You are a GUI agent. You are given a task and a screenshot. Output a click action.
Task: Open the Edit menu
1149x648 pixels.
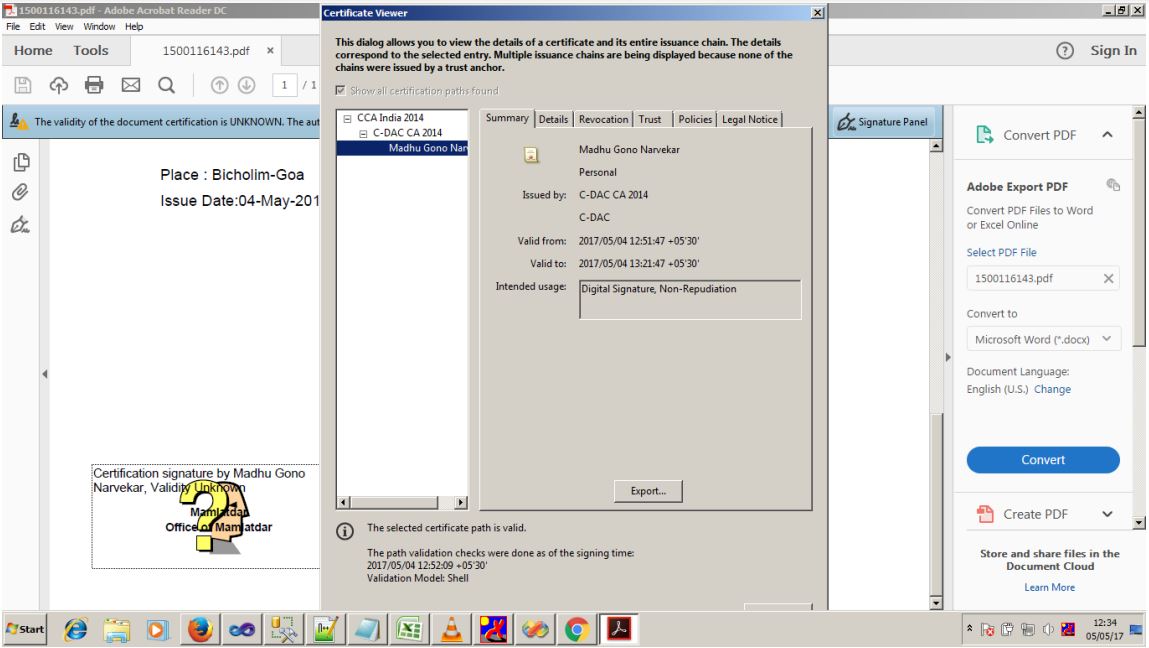37,26
